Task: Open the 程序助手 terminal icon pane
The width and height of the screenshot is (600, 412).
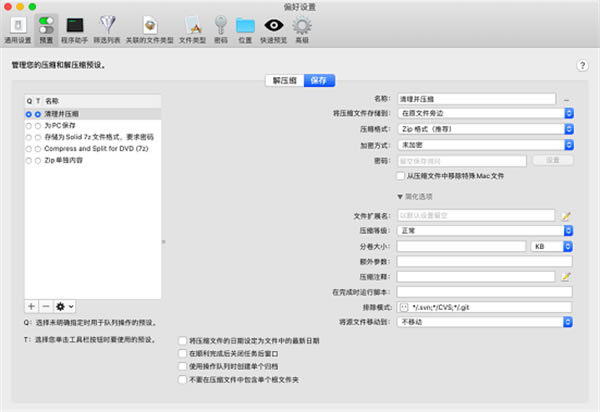Action: (x=74, y=28)
